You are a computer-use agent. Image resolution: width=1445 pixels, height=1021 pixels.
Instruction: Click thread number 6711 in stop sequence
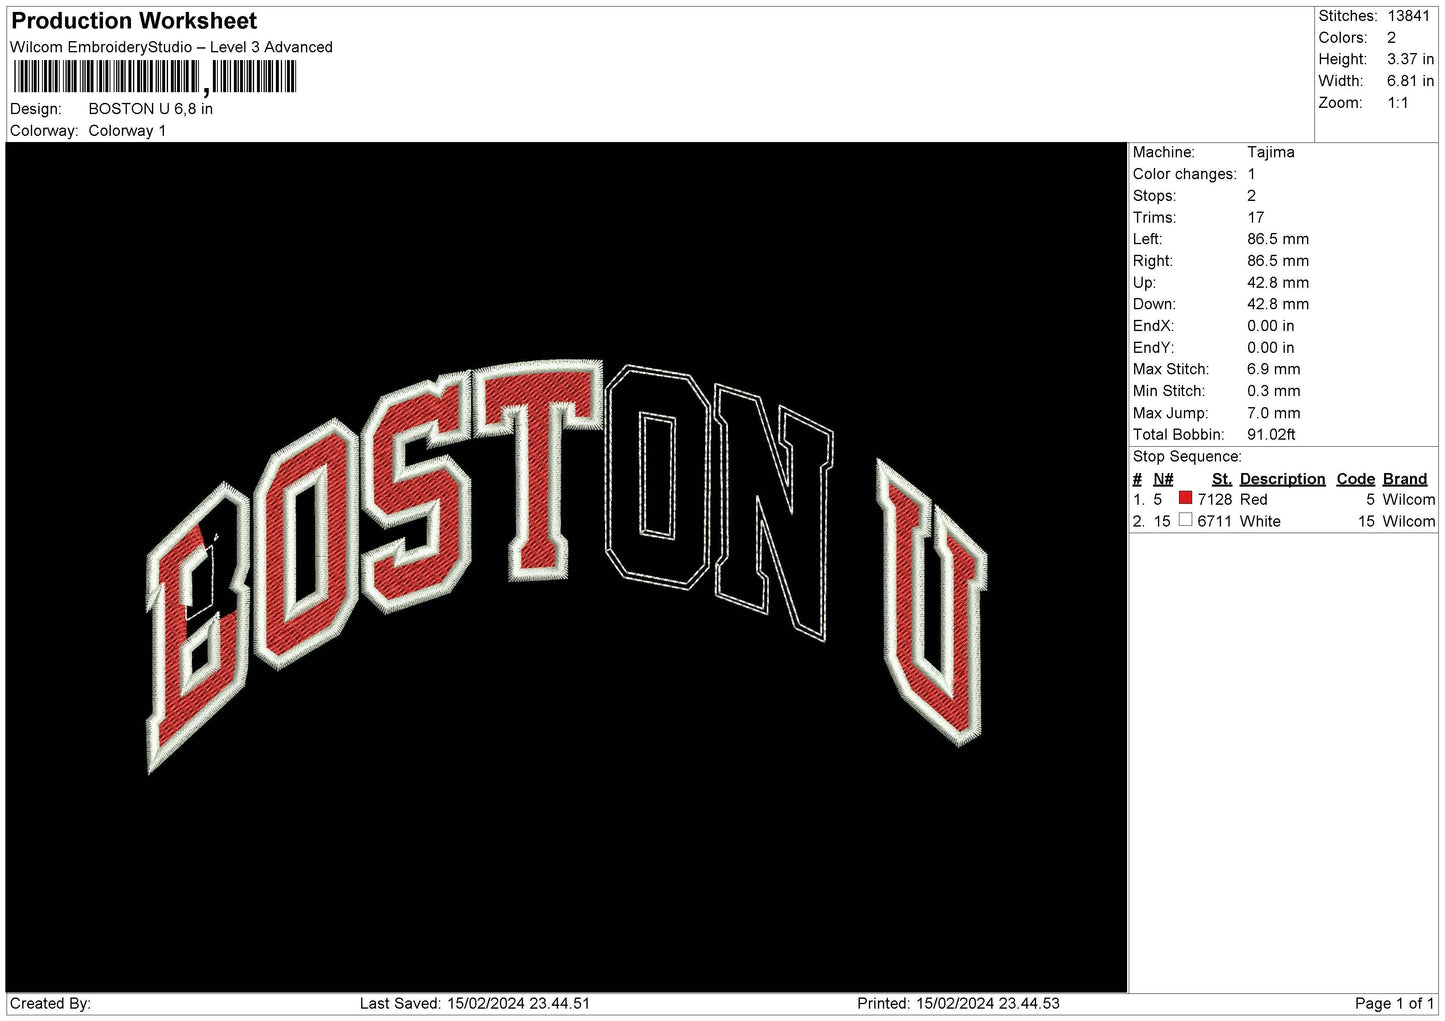(x=1215, y=521)
